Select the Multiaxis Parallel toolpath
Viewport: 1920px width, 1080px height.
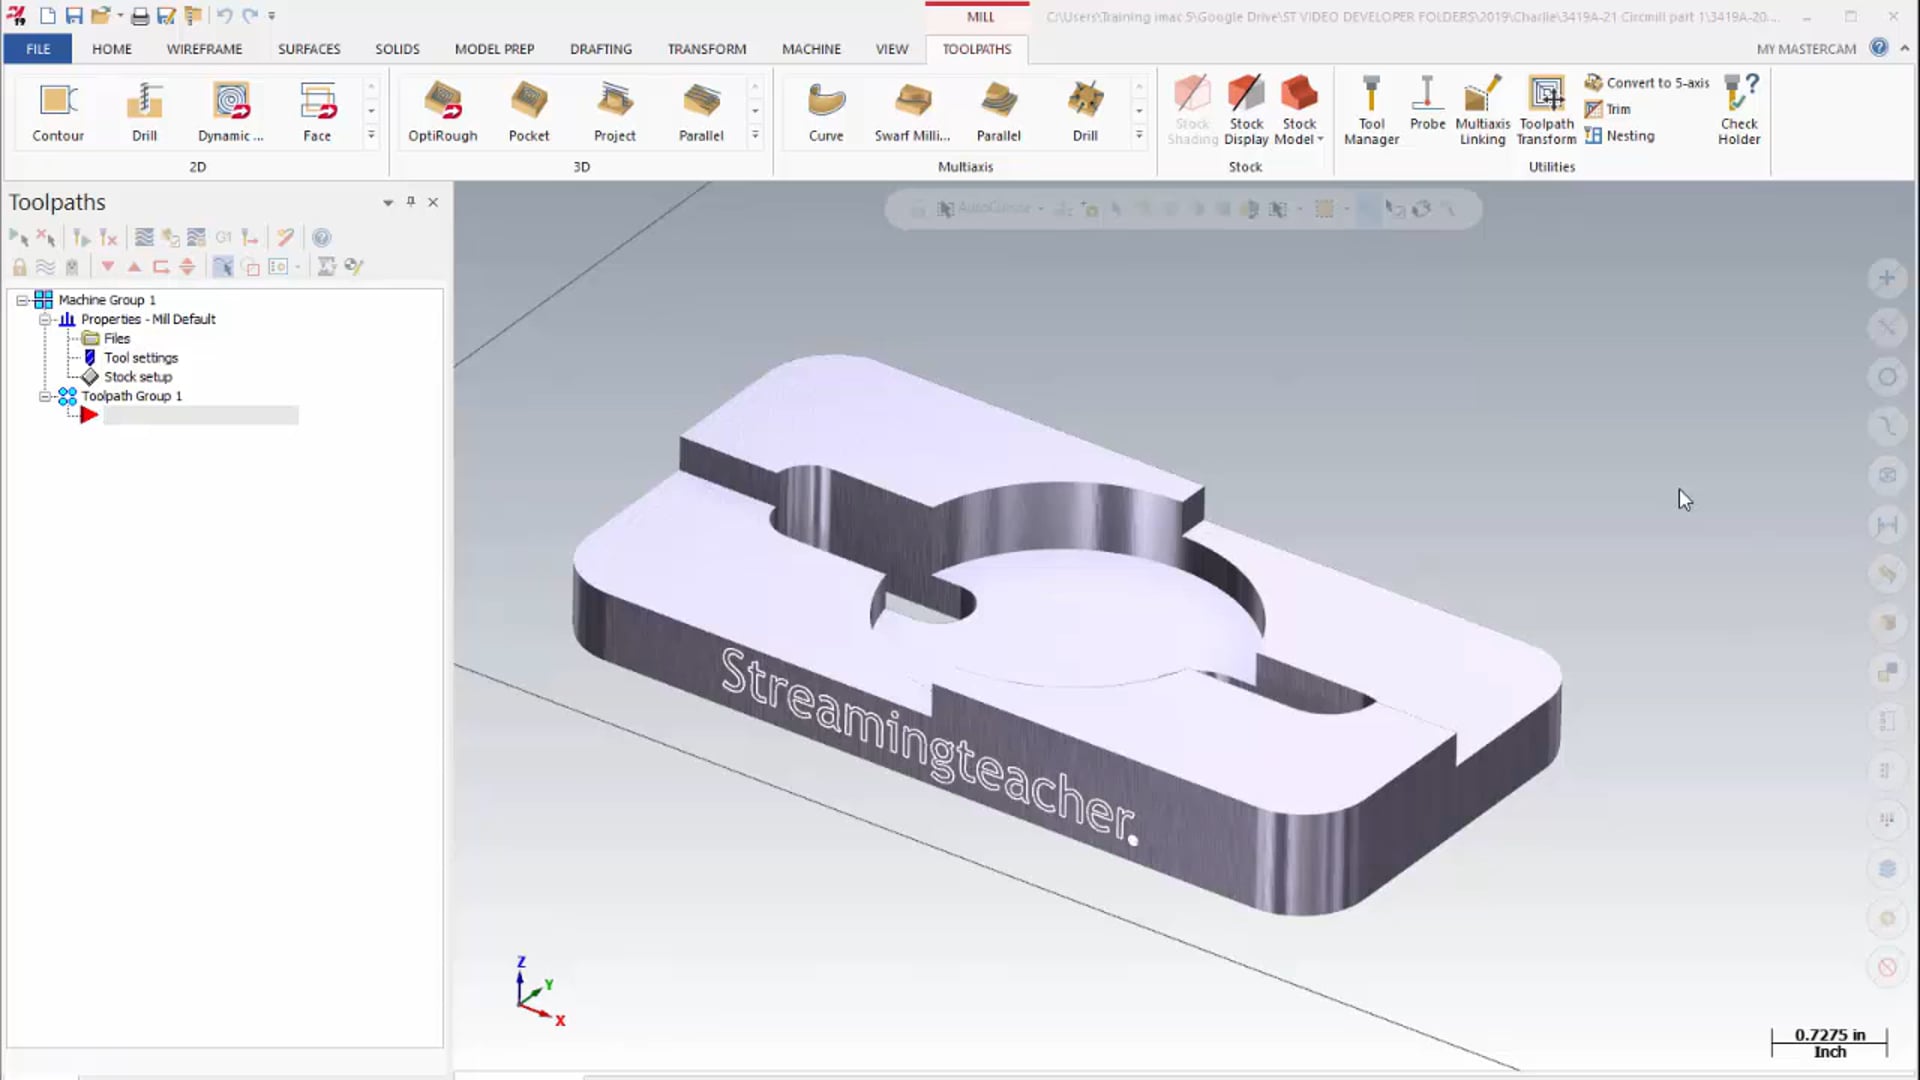[999, 112]
